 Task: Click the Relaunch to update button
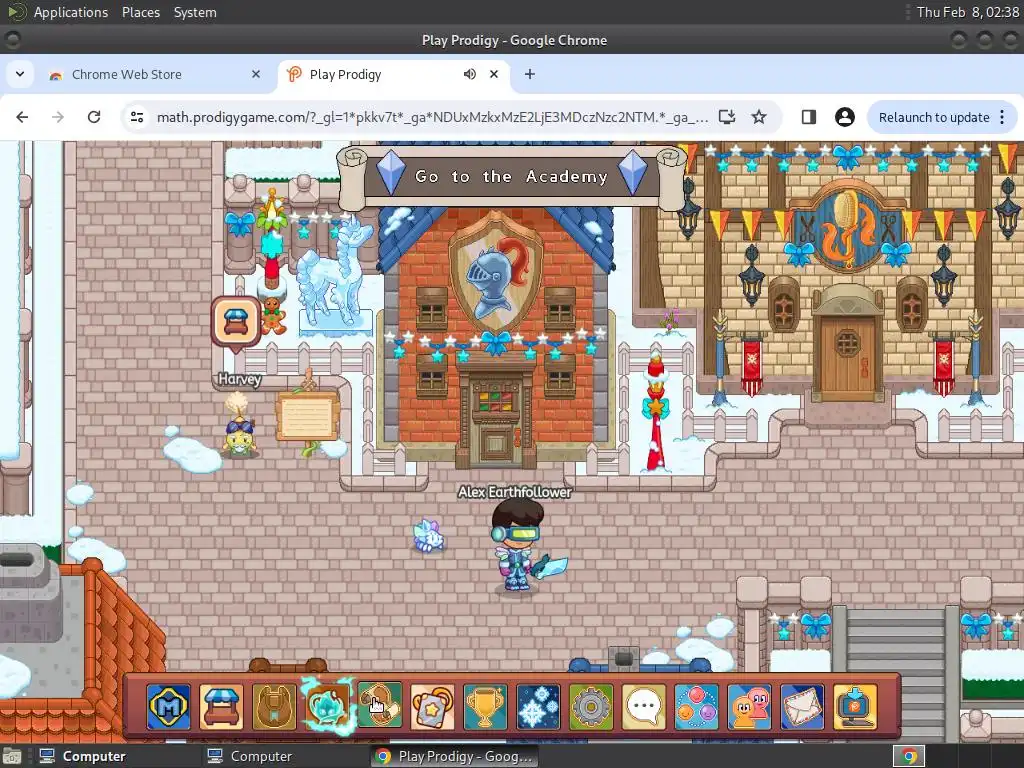coord(934,118)
